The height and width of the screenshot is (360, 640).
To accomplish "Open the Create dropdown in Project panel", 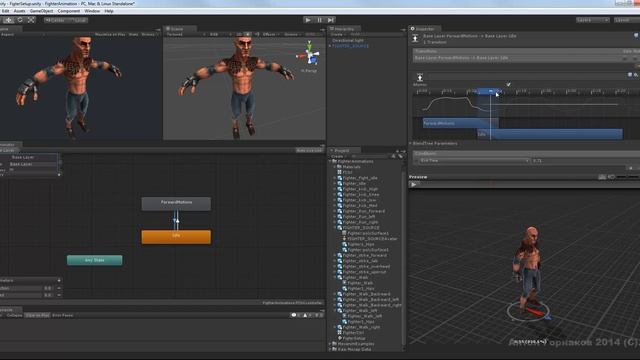I will click(339, 156).
